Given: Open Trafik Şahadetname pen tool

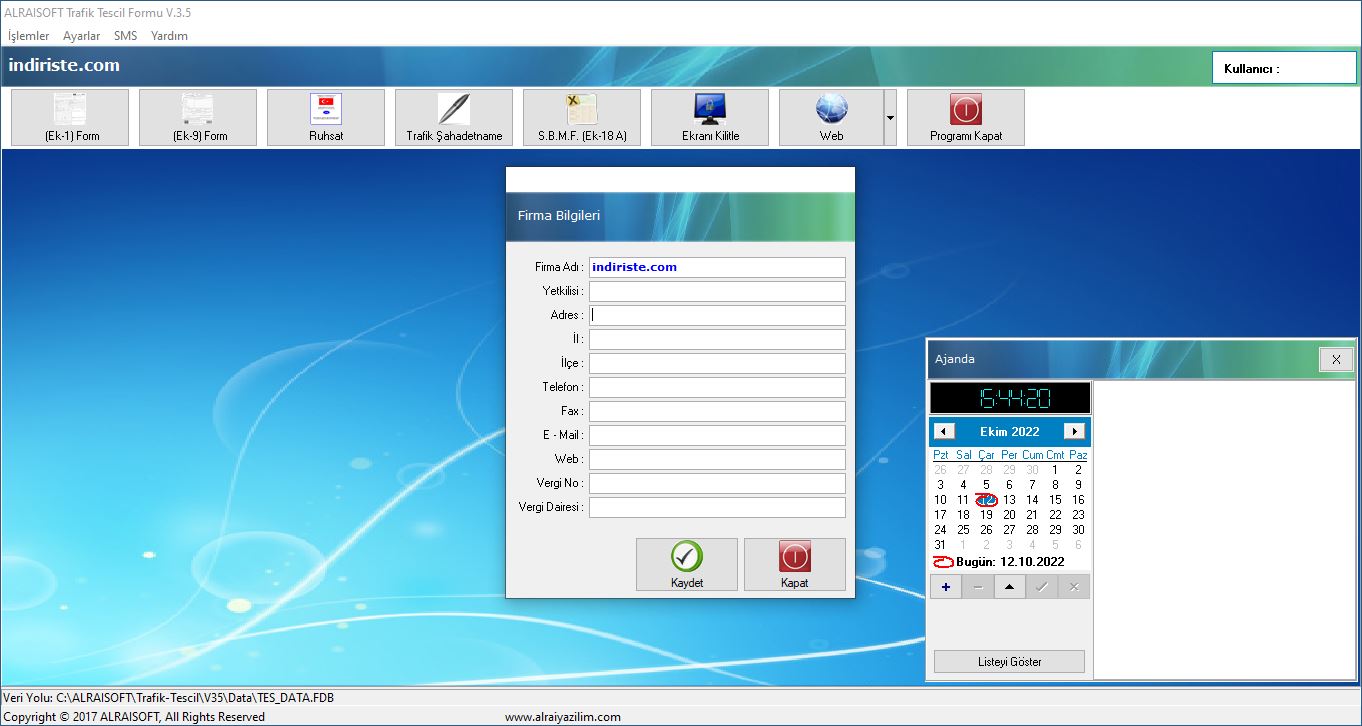Looking at the screenshot, I should [x=454, y=117].
